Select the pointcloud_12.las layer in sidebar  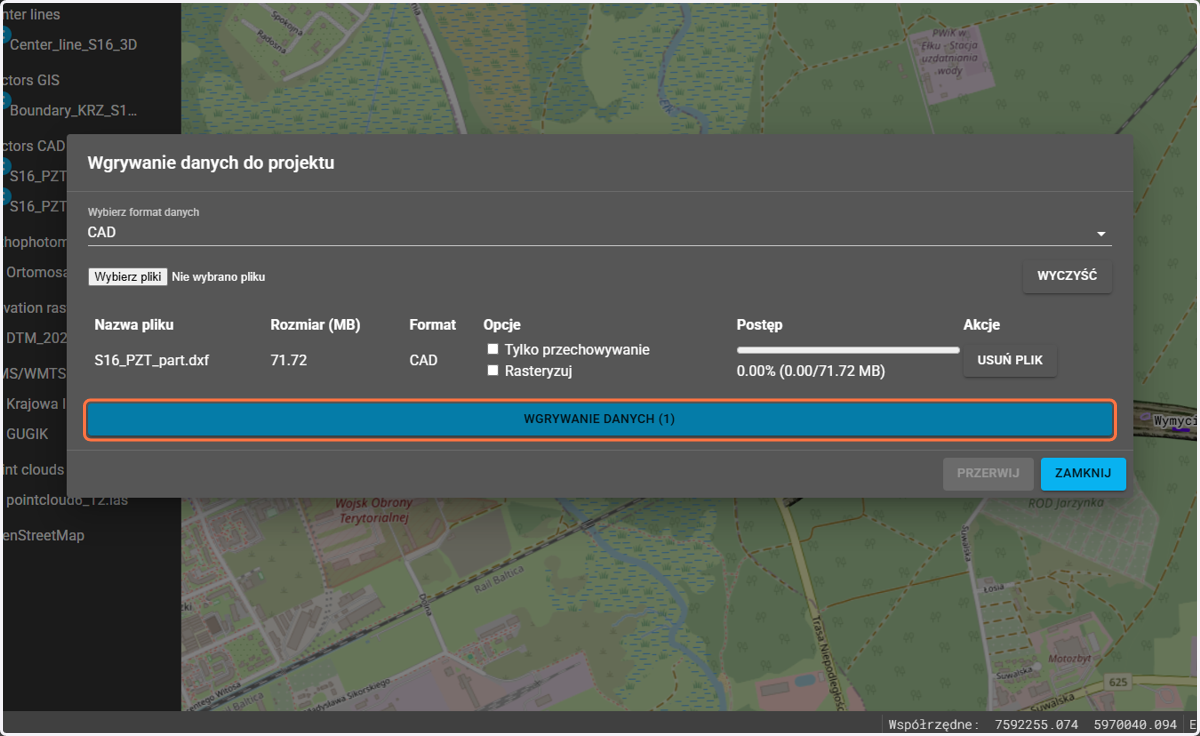(x=67, y=499)
